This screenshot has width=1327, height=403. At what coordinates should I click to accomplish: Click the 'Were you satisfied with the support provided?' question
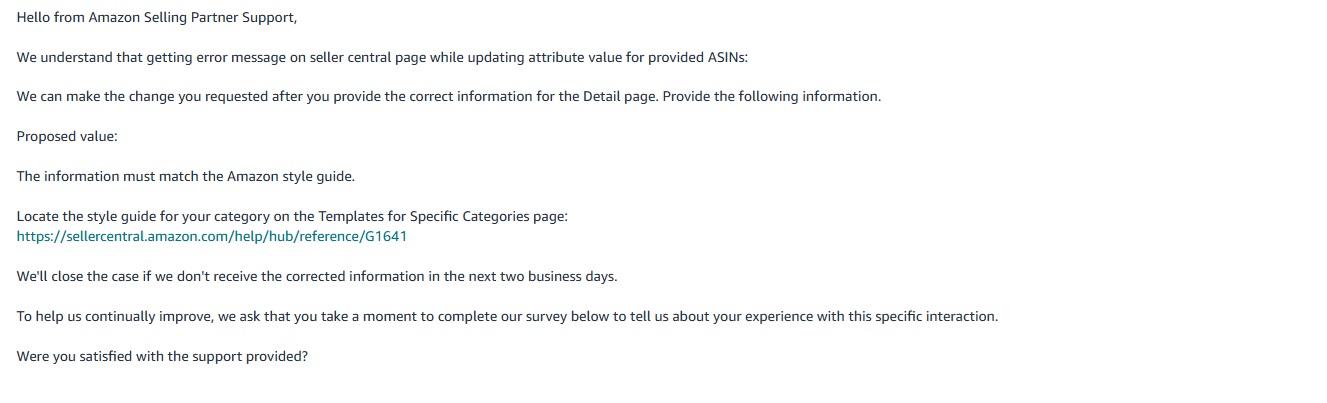tap(162, 357)
